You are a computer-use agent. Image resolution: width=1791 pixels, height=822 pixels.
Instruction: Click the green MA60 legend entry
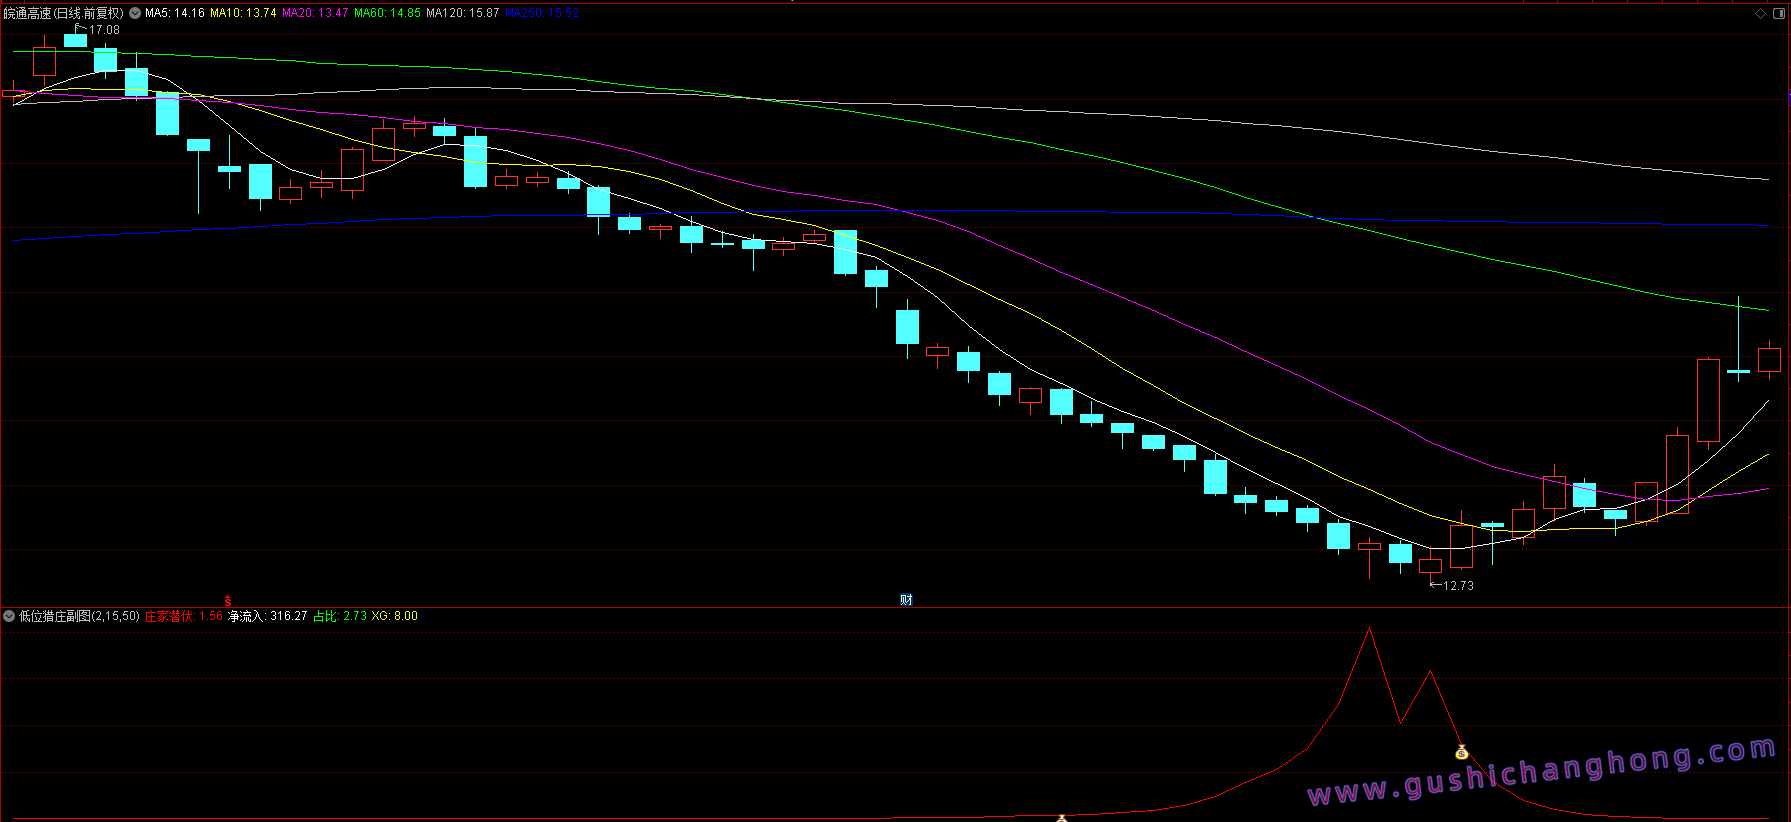click(387, 13)
